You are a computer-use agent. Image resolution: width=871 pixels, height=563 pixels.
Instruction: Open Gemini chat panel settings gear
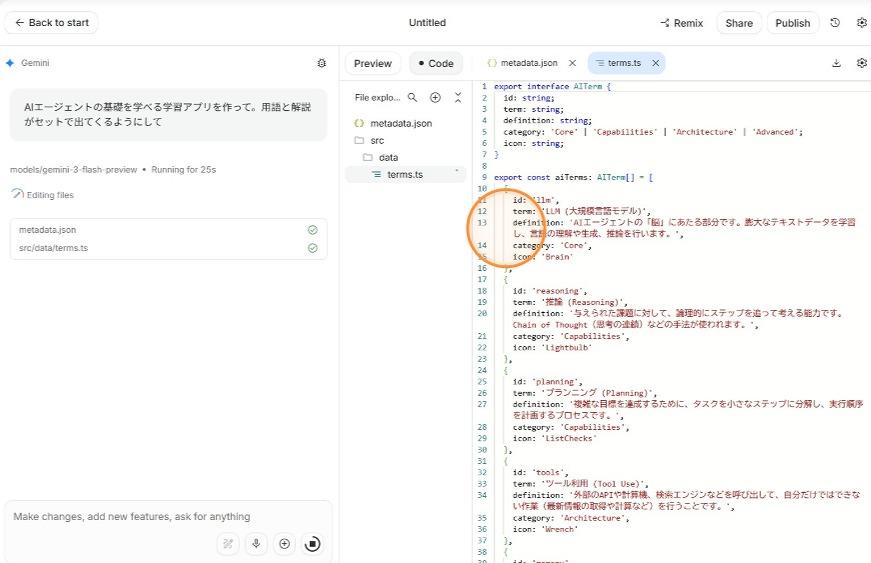click(x=321, y=63)
